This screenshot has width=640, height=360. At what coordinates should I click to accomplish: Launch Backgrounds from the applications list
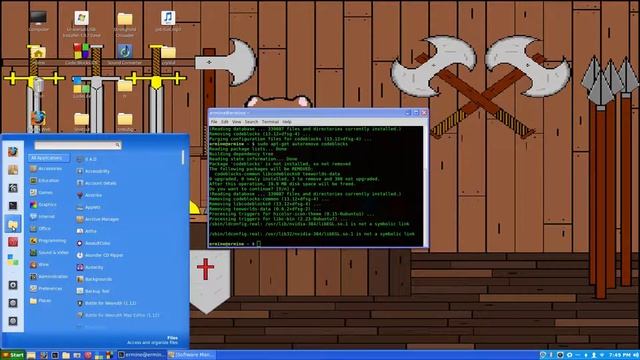click(x=94, y=279)
